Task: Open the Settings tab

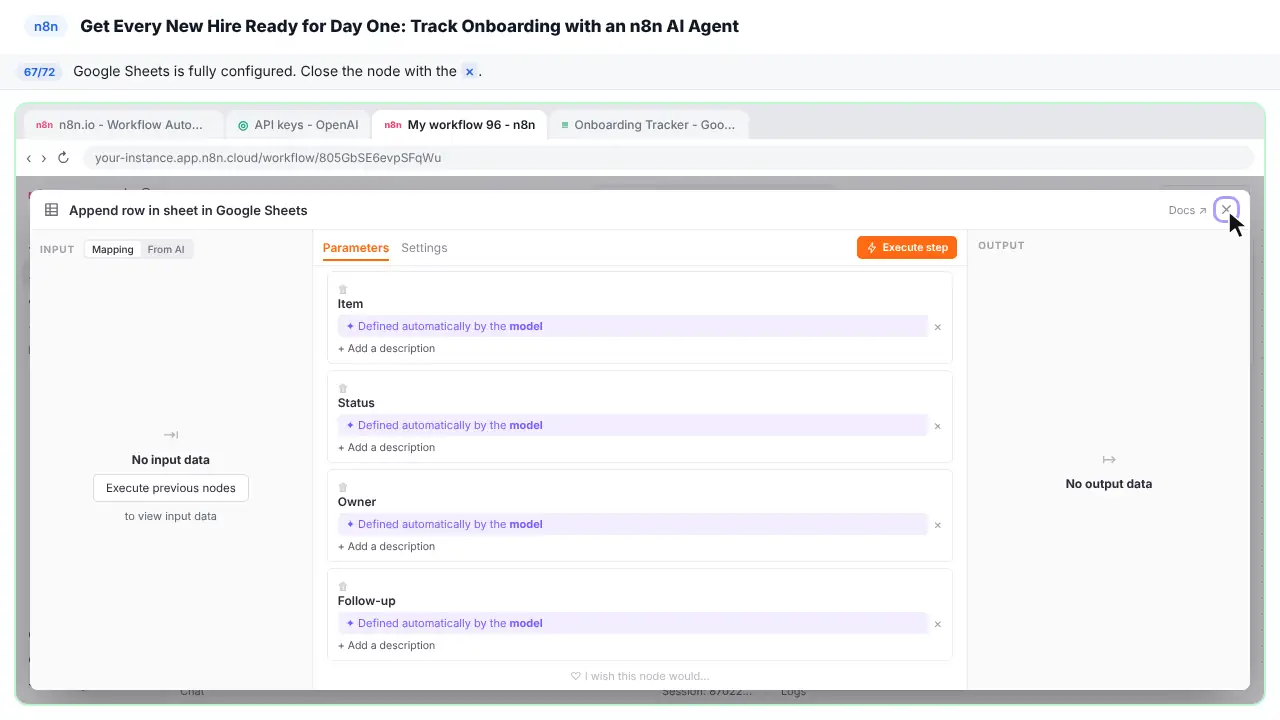Action: click(424, 248)
